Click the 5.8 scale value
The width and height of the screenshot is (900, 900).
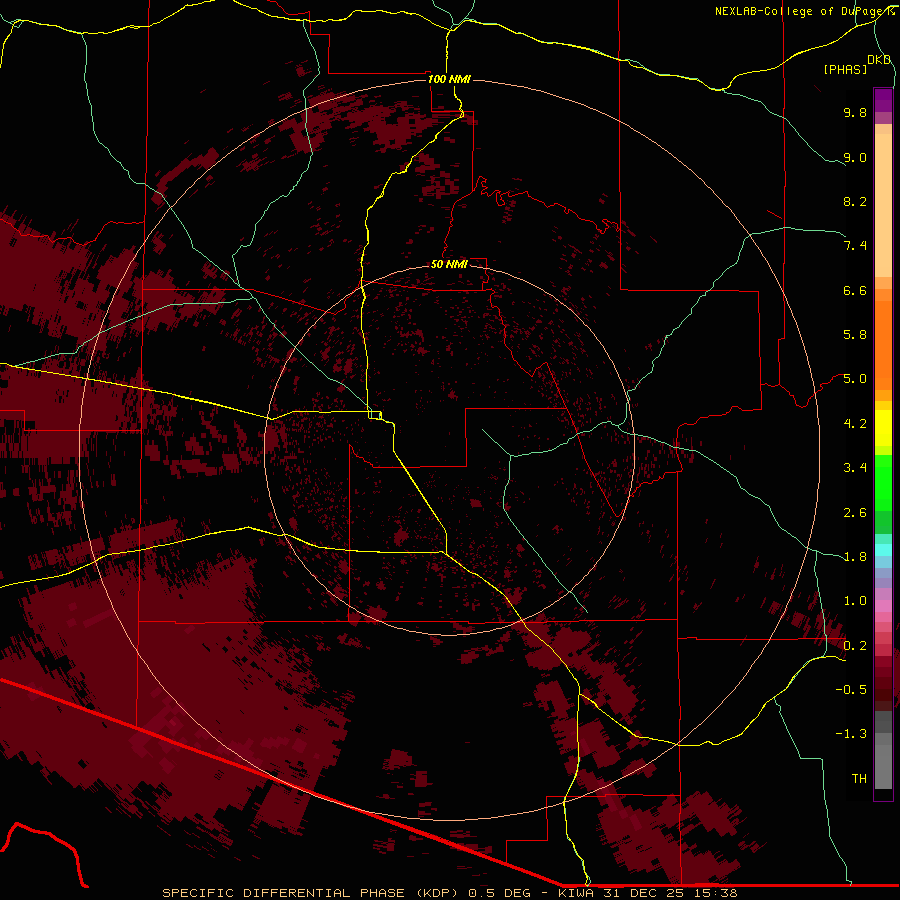[855, 335]
